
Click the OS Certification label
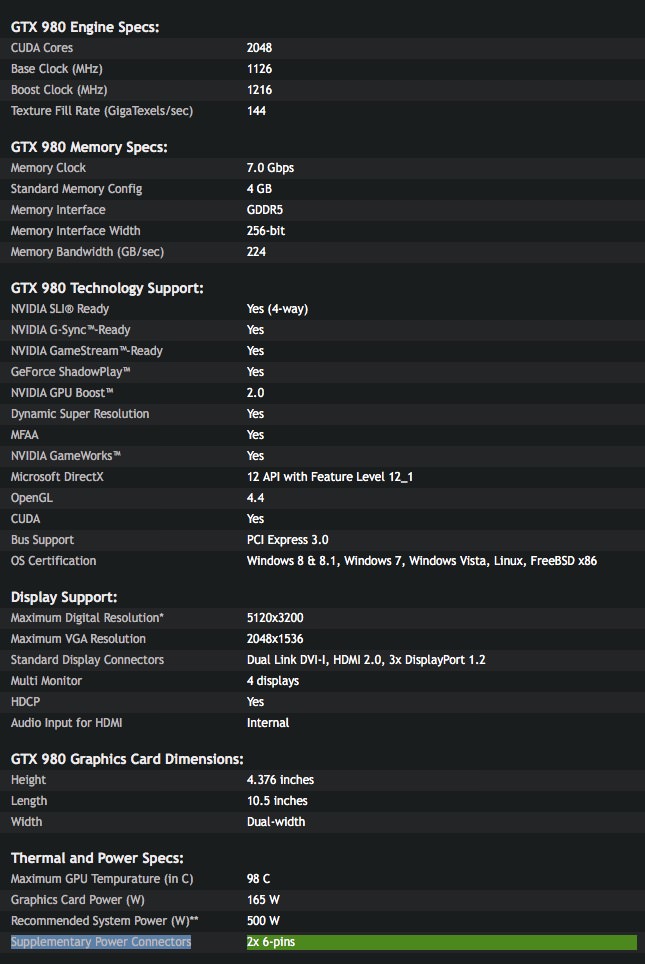tap(54, 561)
